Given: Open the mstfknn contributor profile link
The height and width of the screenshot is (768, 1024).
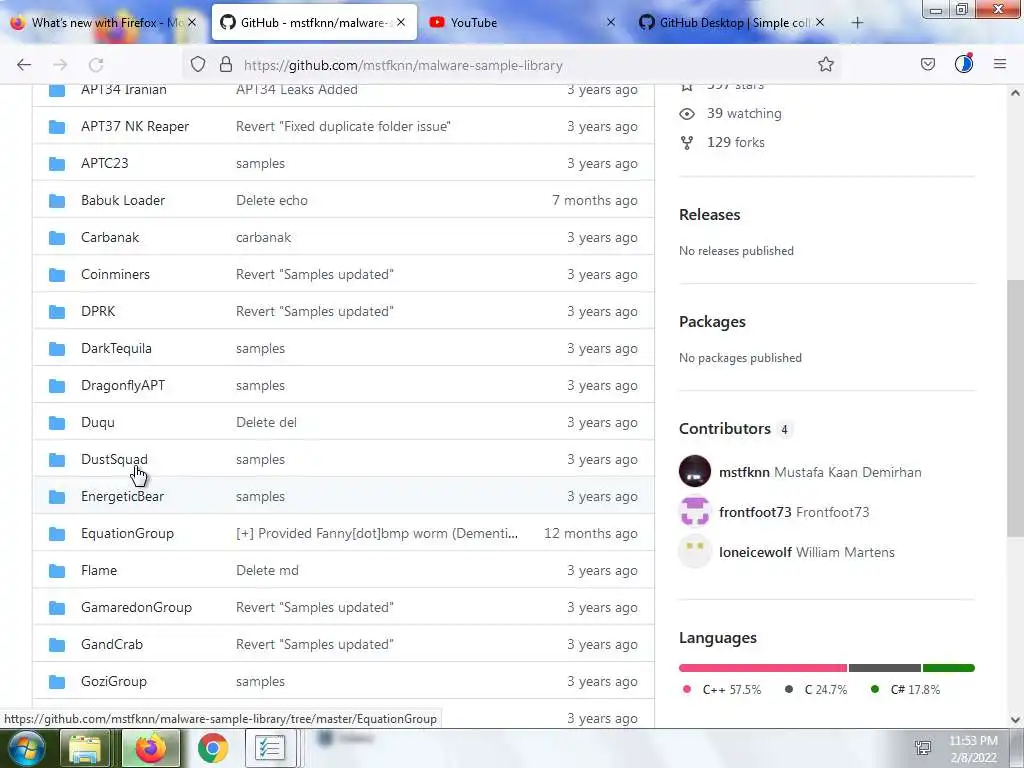Looking at the screenshot, I should click(x=820, y=472).
